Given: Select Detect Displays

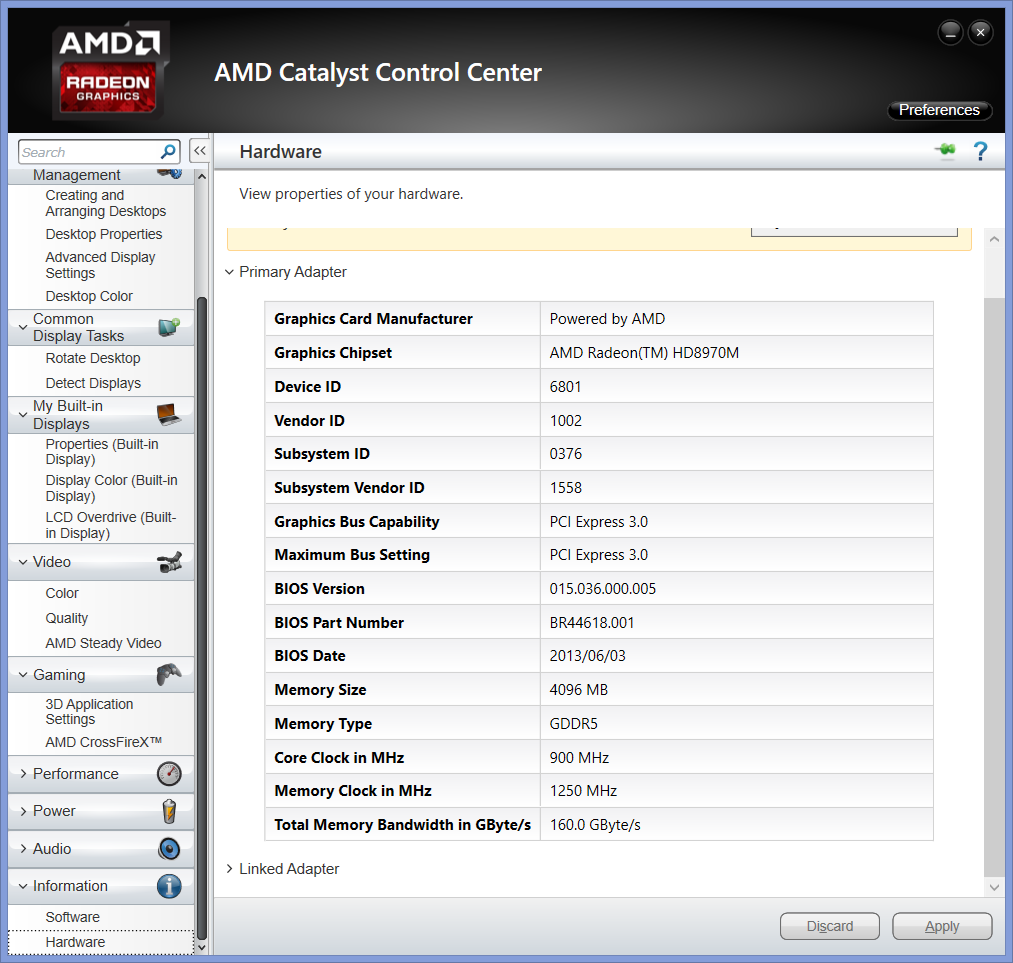Looking at the screenshot, I should pos(93,383).
